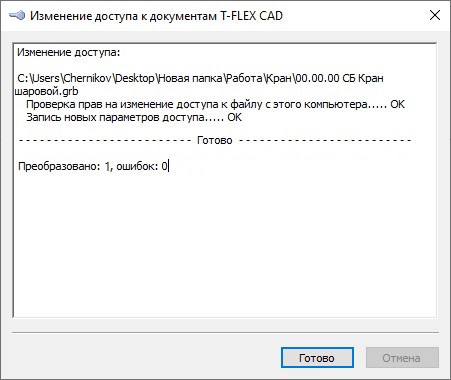451x380 pixels.
Task: Click 'Работа' folder name in the path
Action: (244, 78)
